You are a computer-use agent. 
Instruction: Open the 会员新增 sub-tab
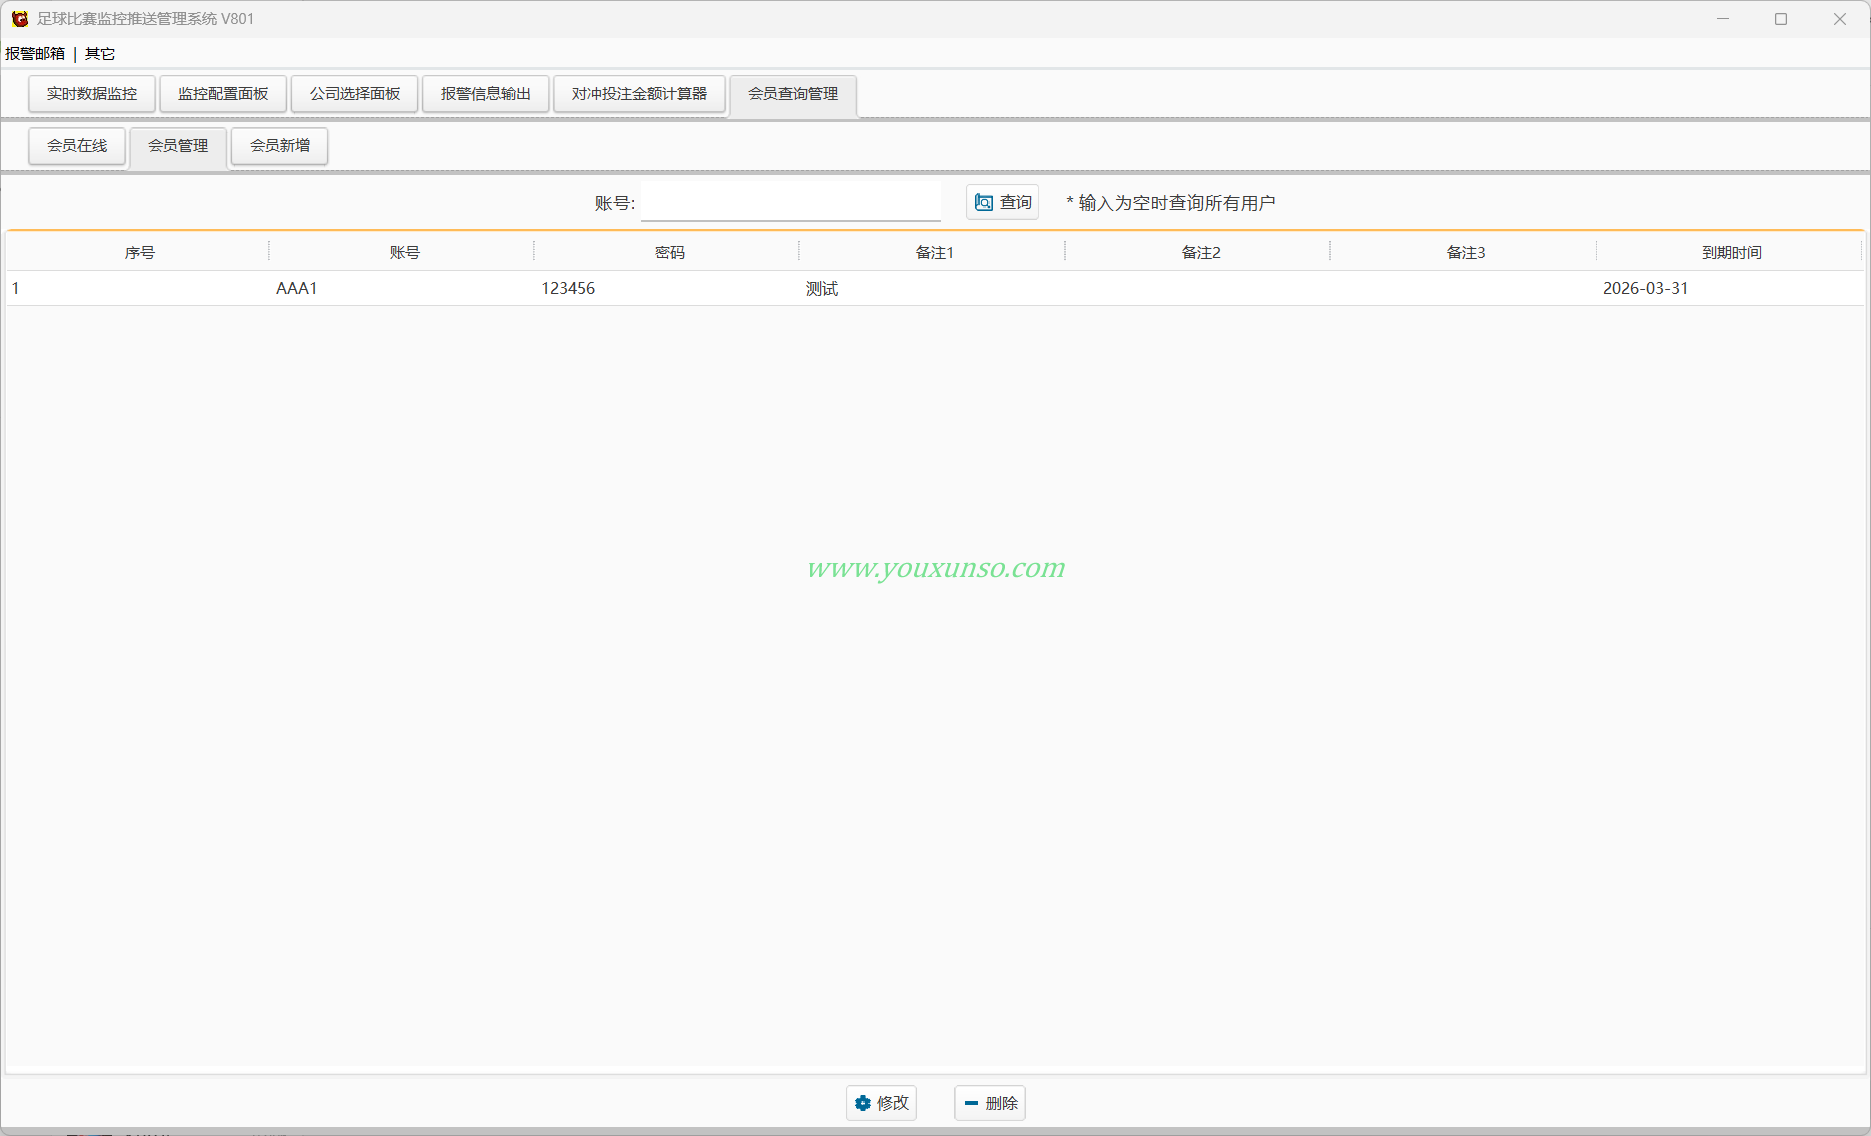(280, 146)
